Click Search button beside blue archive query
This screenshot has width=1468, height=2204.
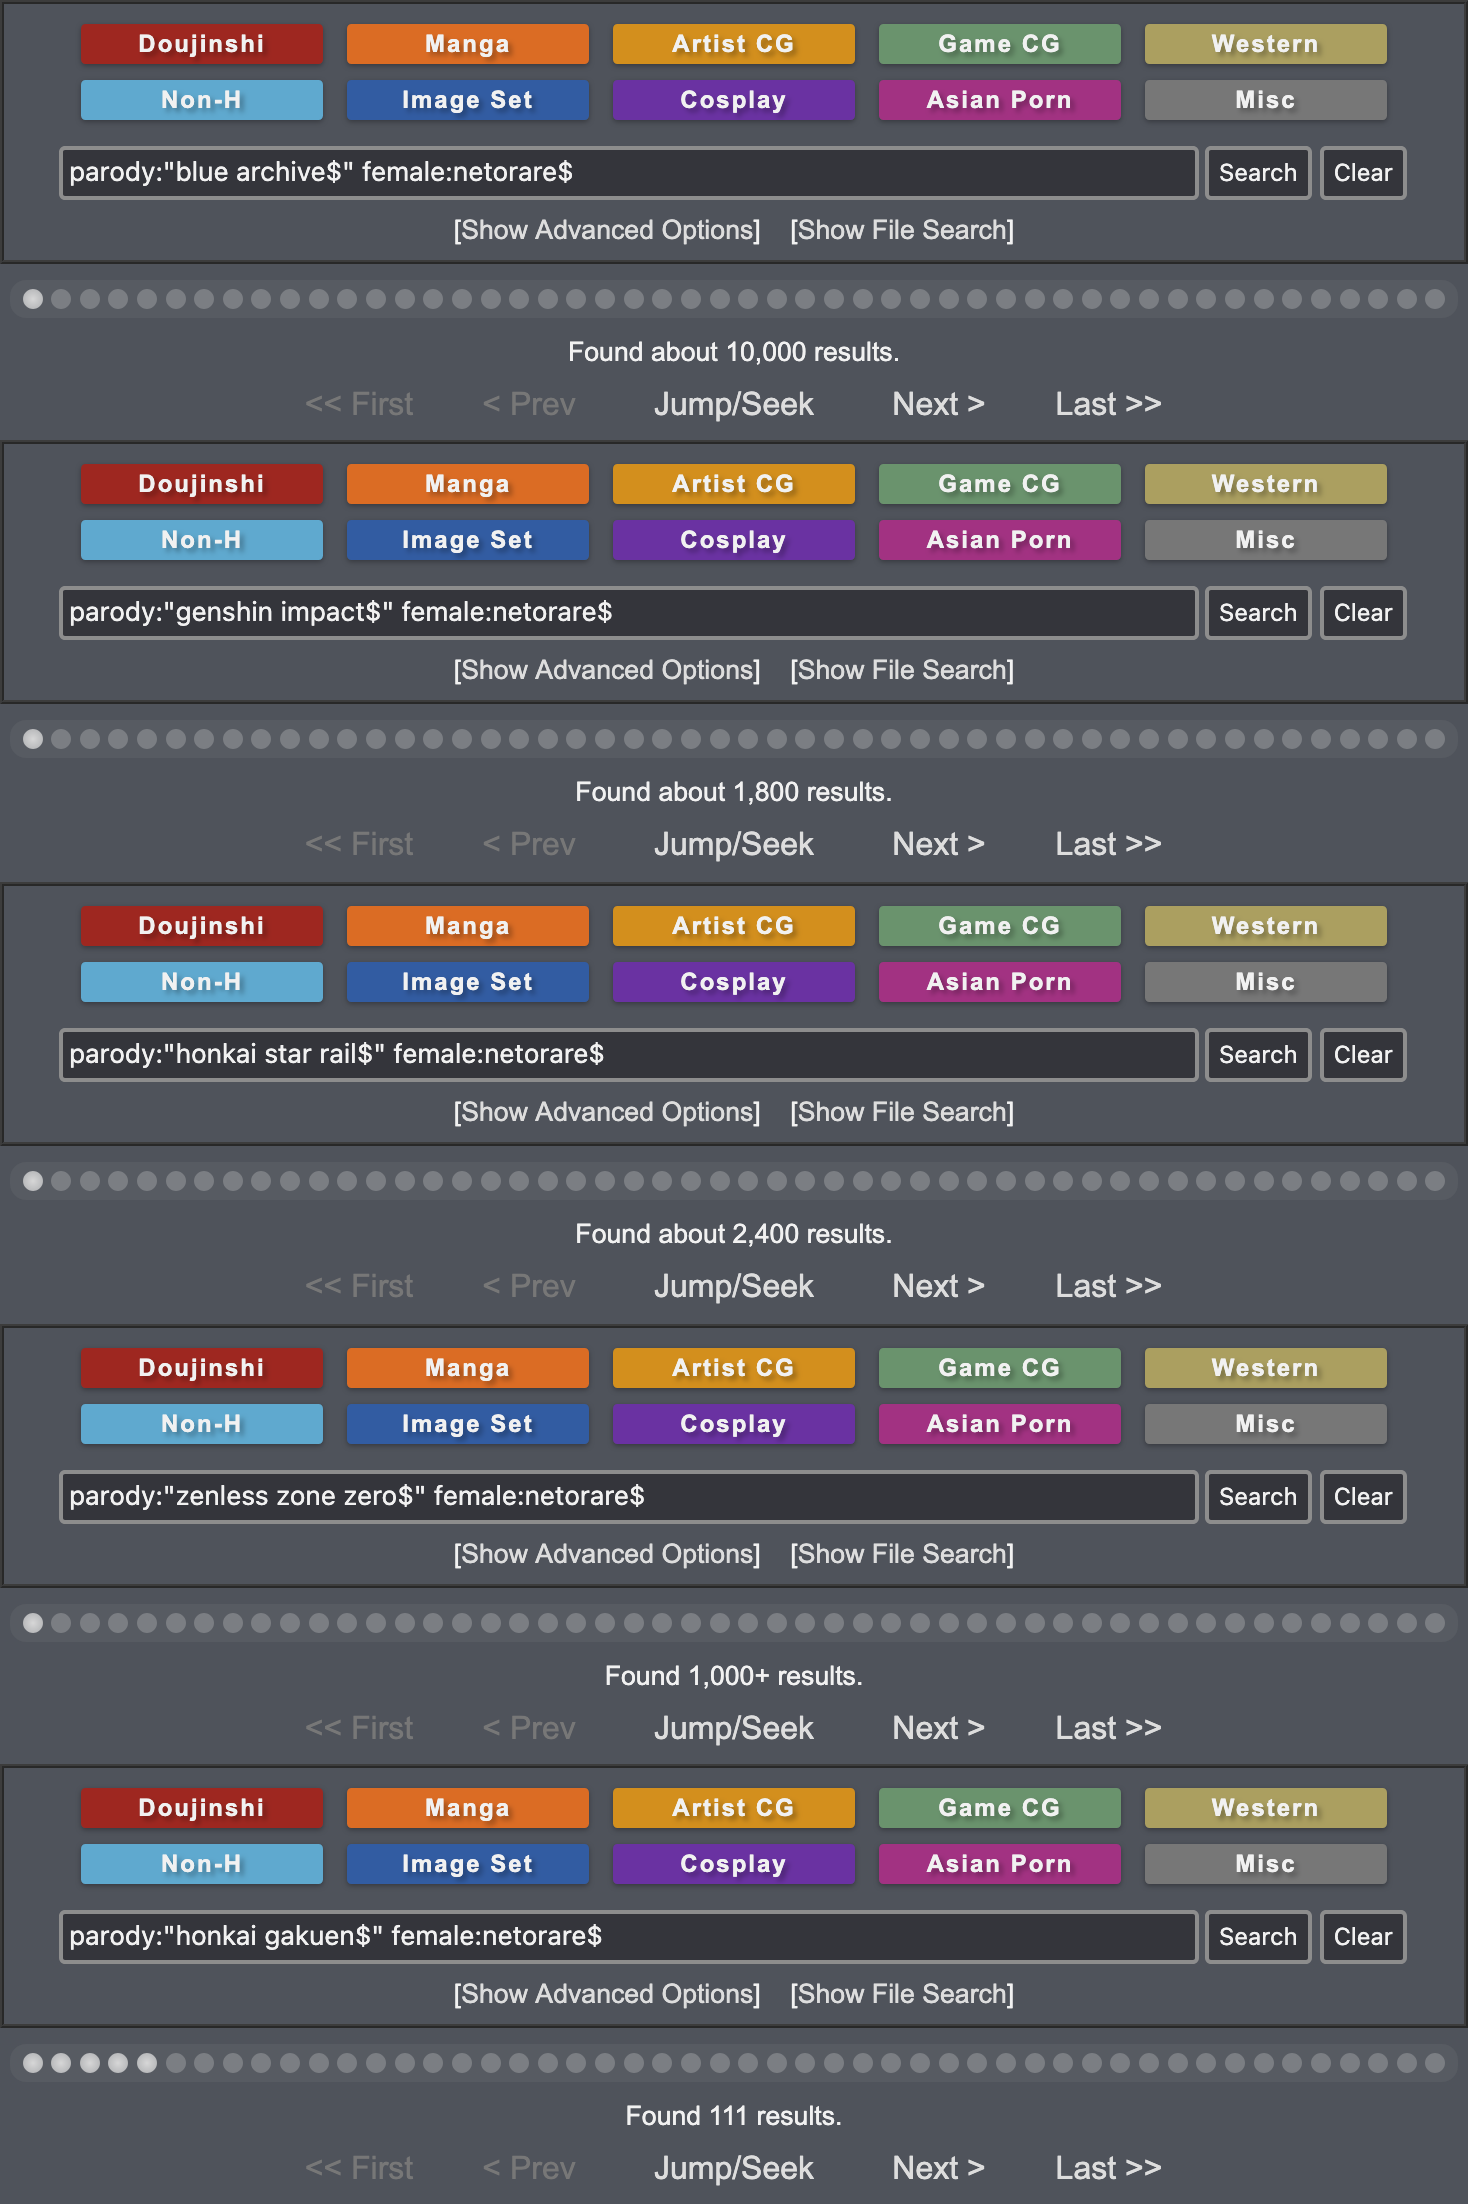point(1257,173)
